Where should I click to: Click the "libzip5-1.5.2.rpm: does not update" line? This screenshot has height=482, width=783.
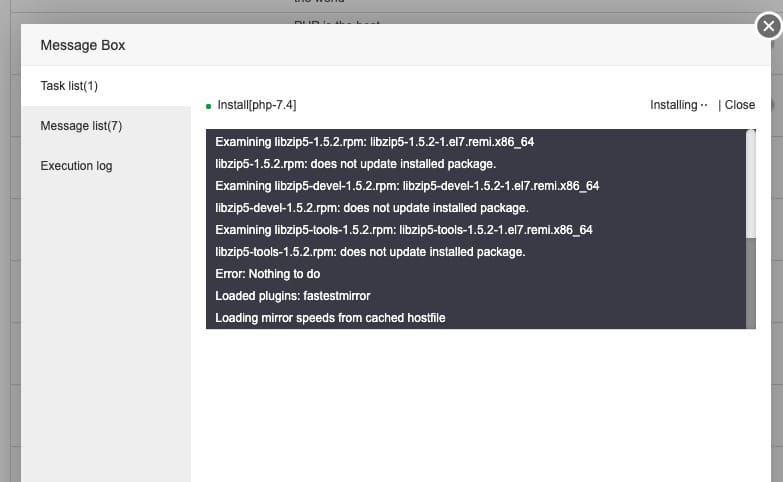click(355, 164)
